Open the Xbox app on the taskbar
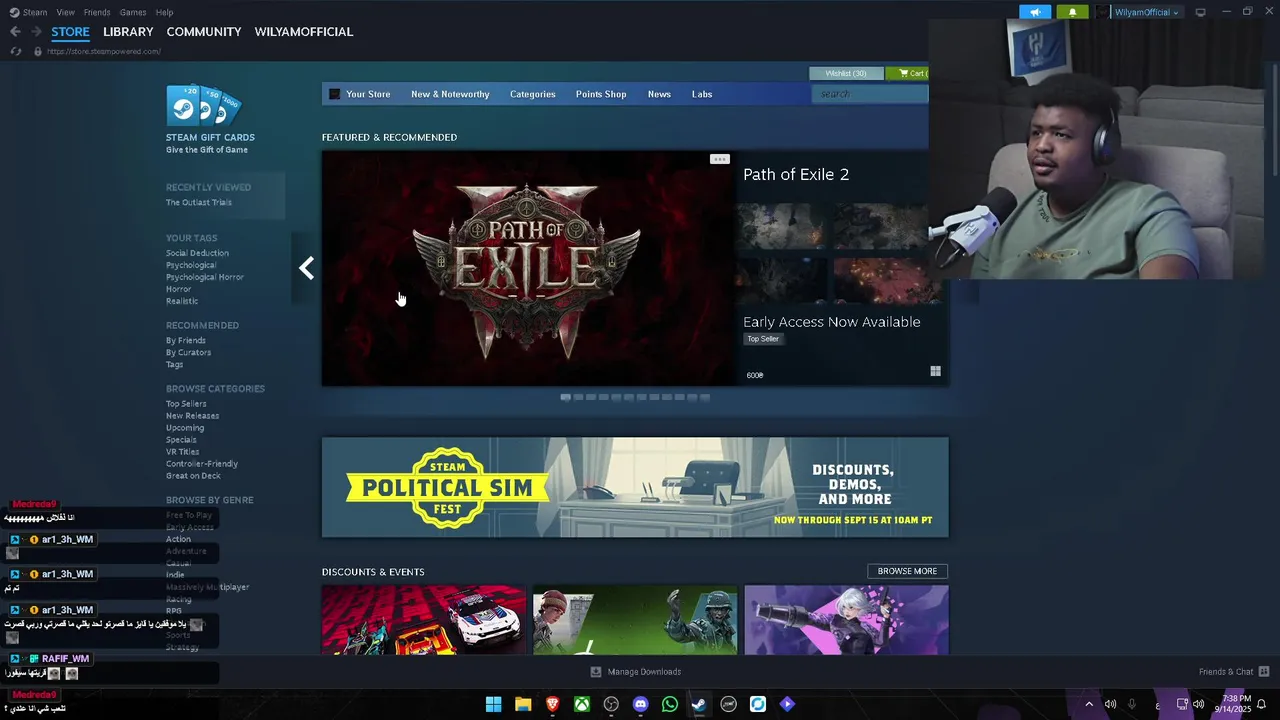Viewport: 1280px width, 720px height. coord(582,704)
